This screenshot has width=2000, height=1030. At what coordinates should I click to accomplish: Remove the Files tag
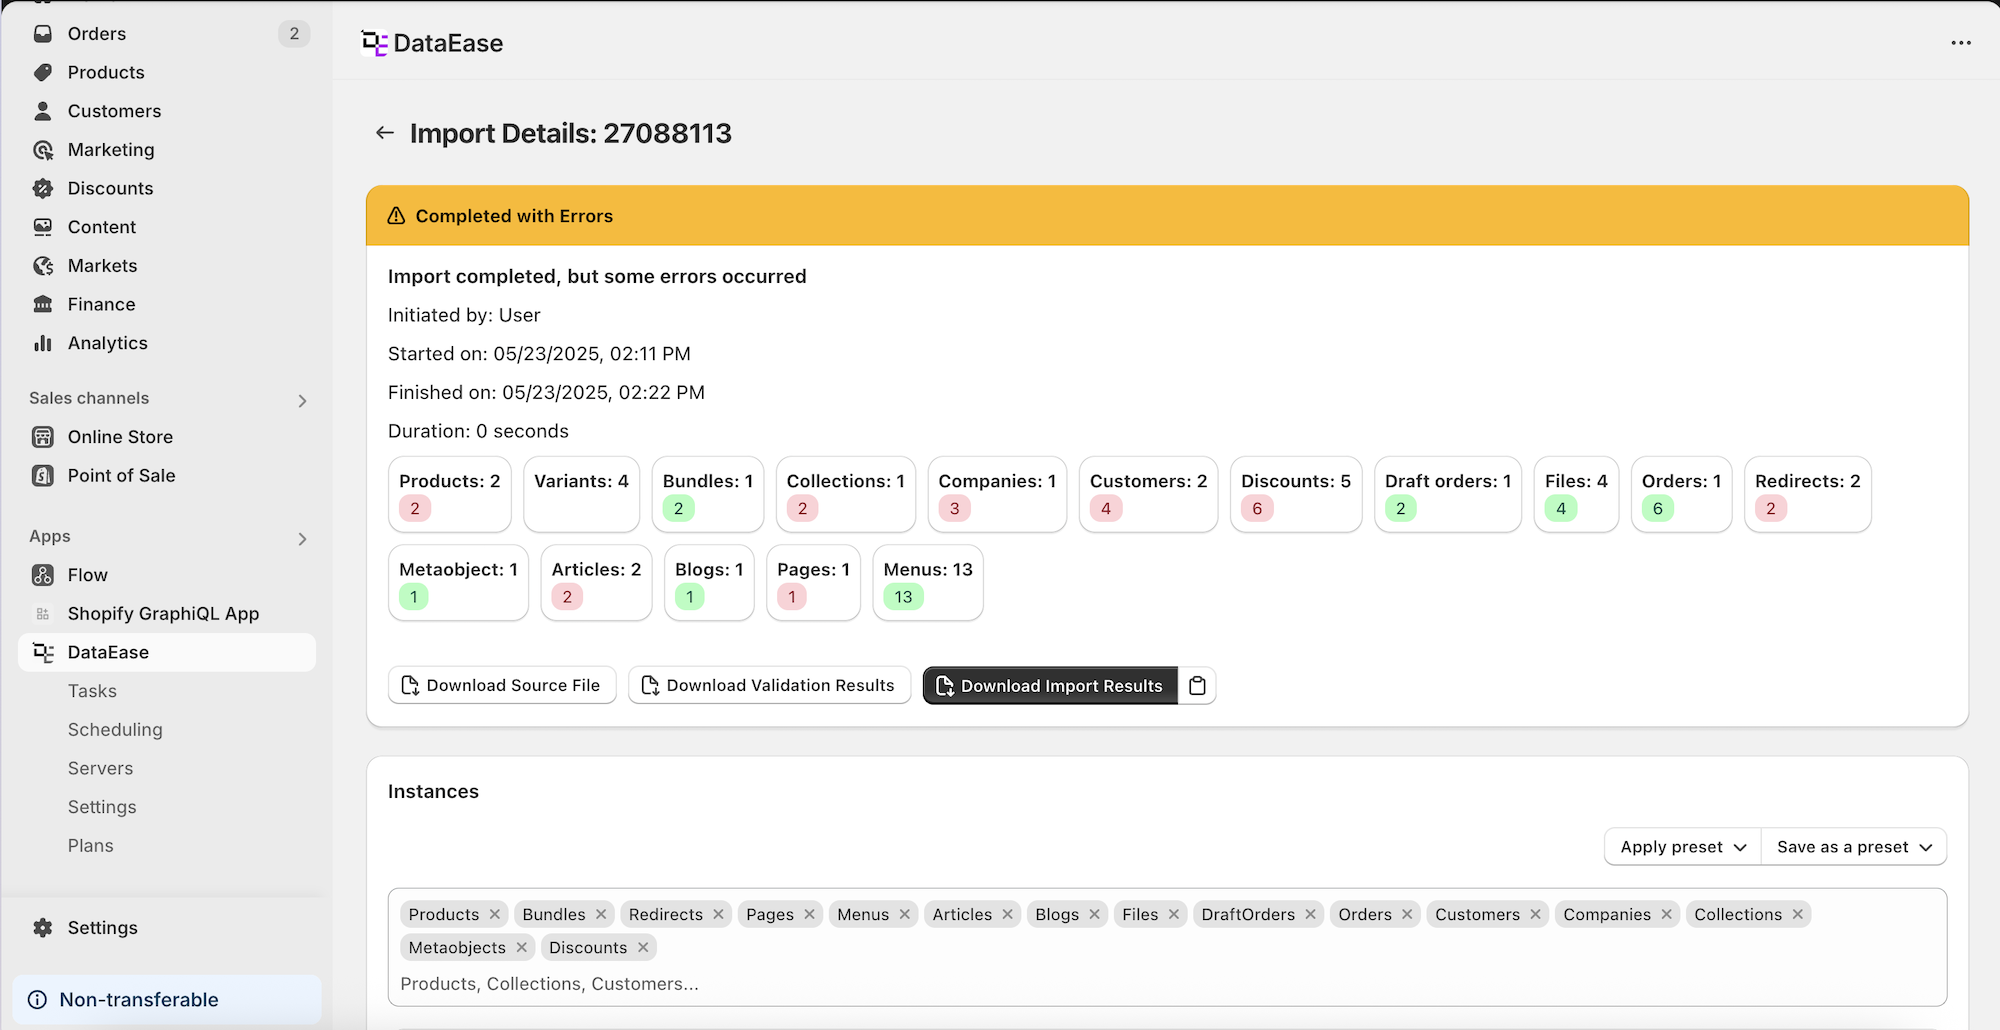[x=1174, y=914]
